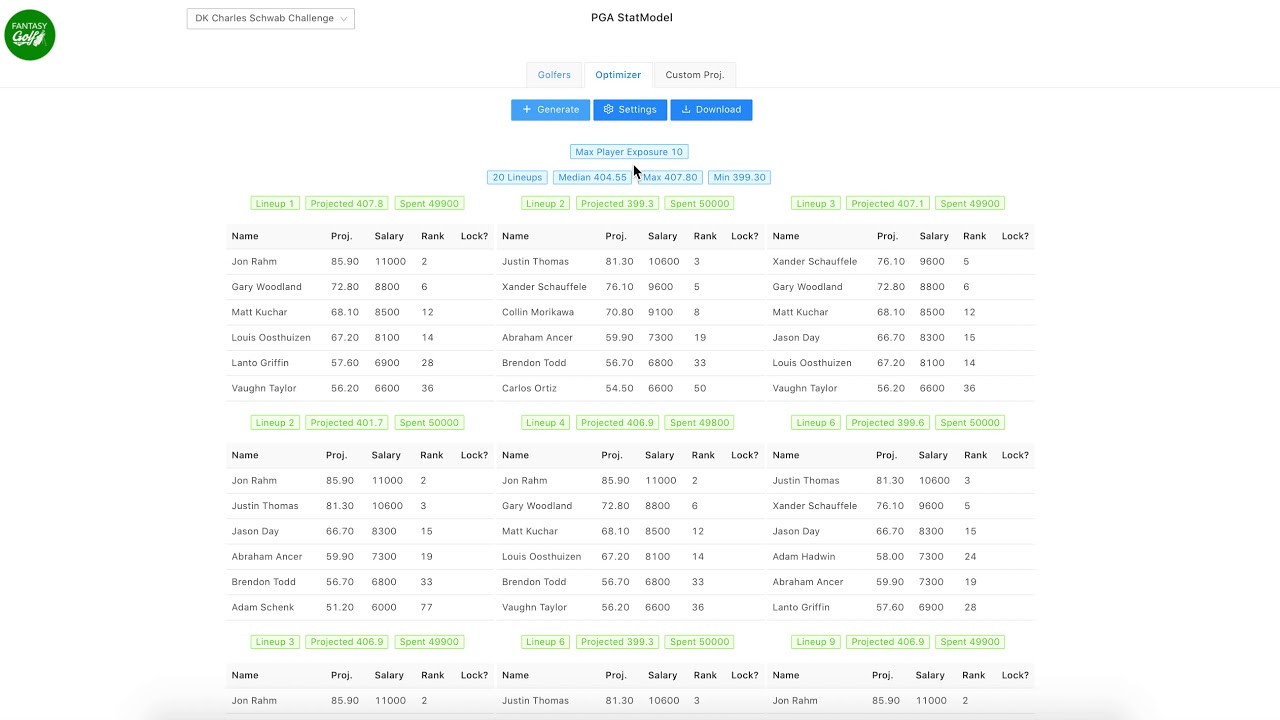
Task: Click the 58.00 projection value
Action: (x=890, y=556)
